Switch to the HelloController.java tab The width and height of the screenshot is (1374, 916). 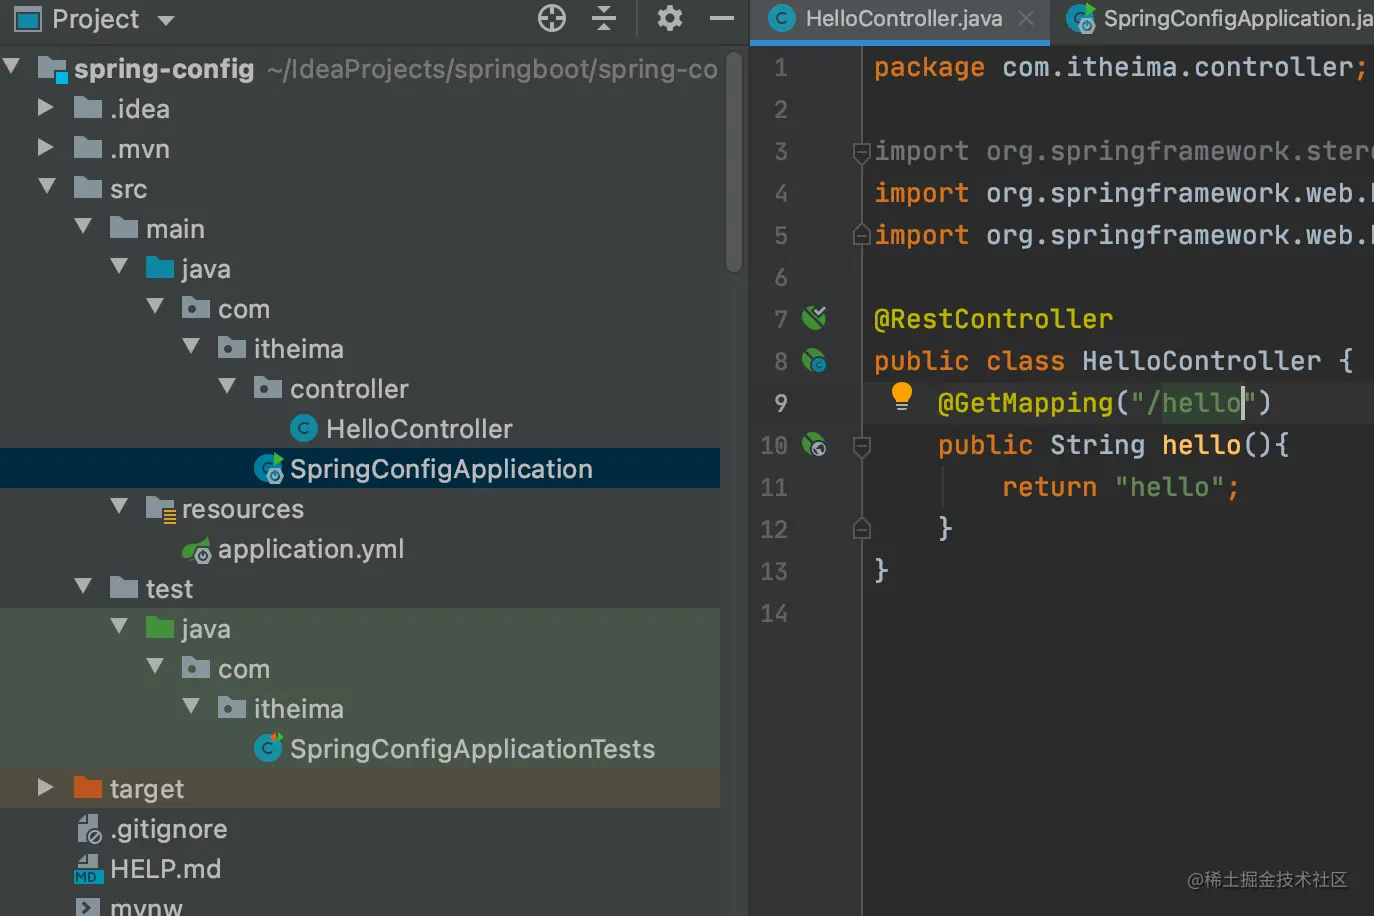[900, 19]
